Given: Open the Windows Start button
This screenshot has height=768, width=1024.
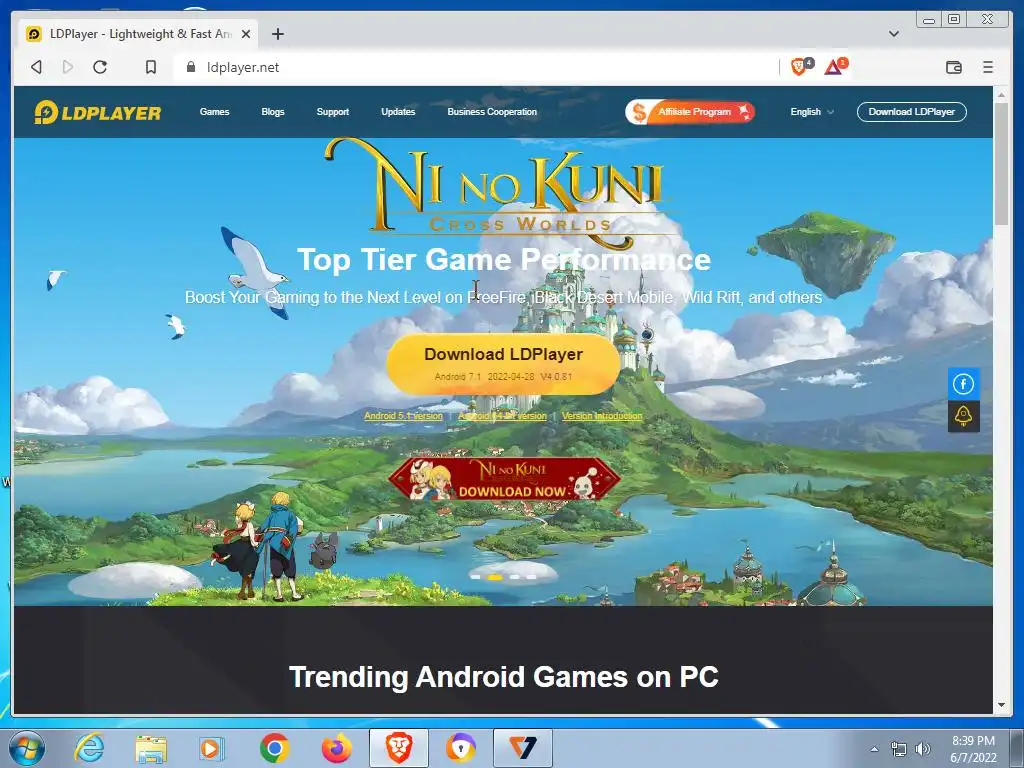Looking at the screenshot, I should [x=27, y=748].
